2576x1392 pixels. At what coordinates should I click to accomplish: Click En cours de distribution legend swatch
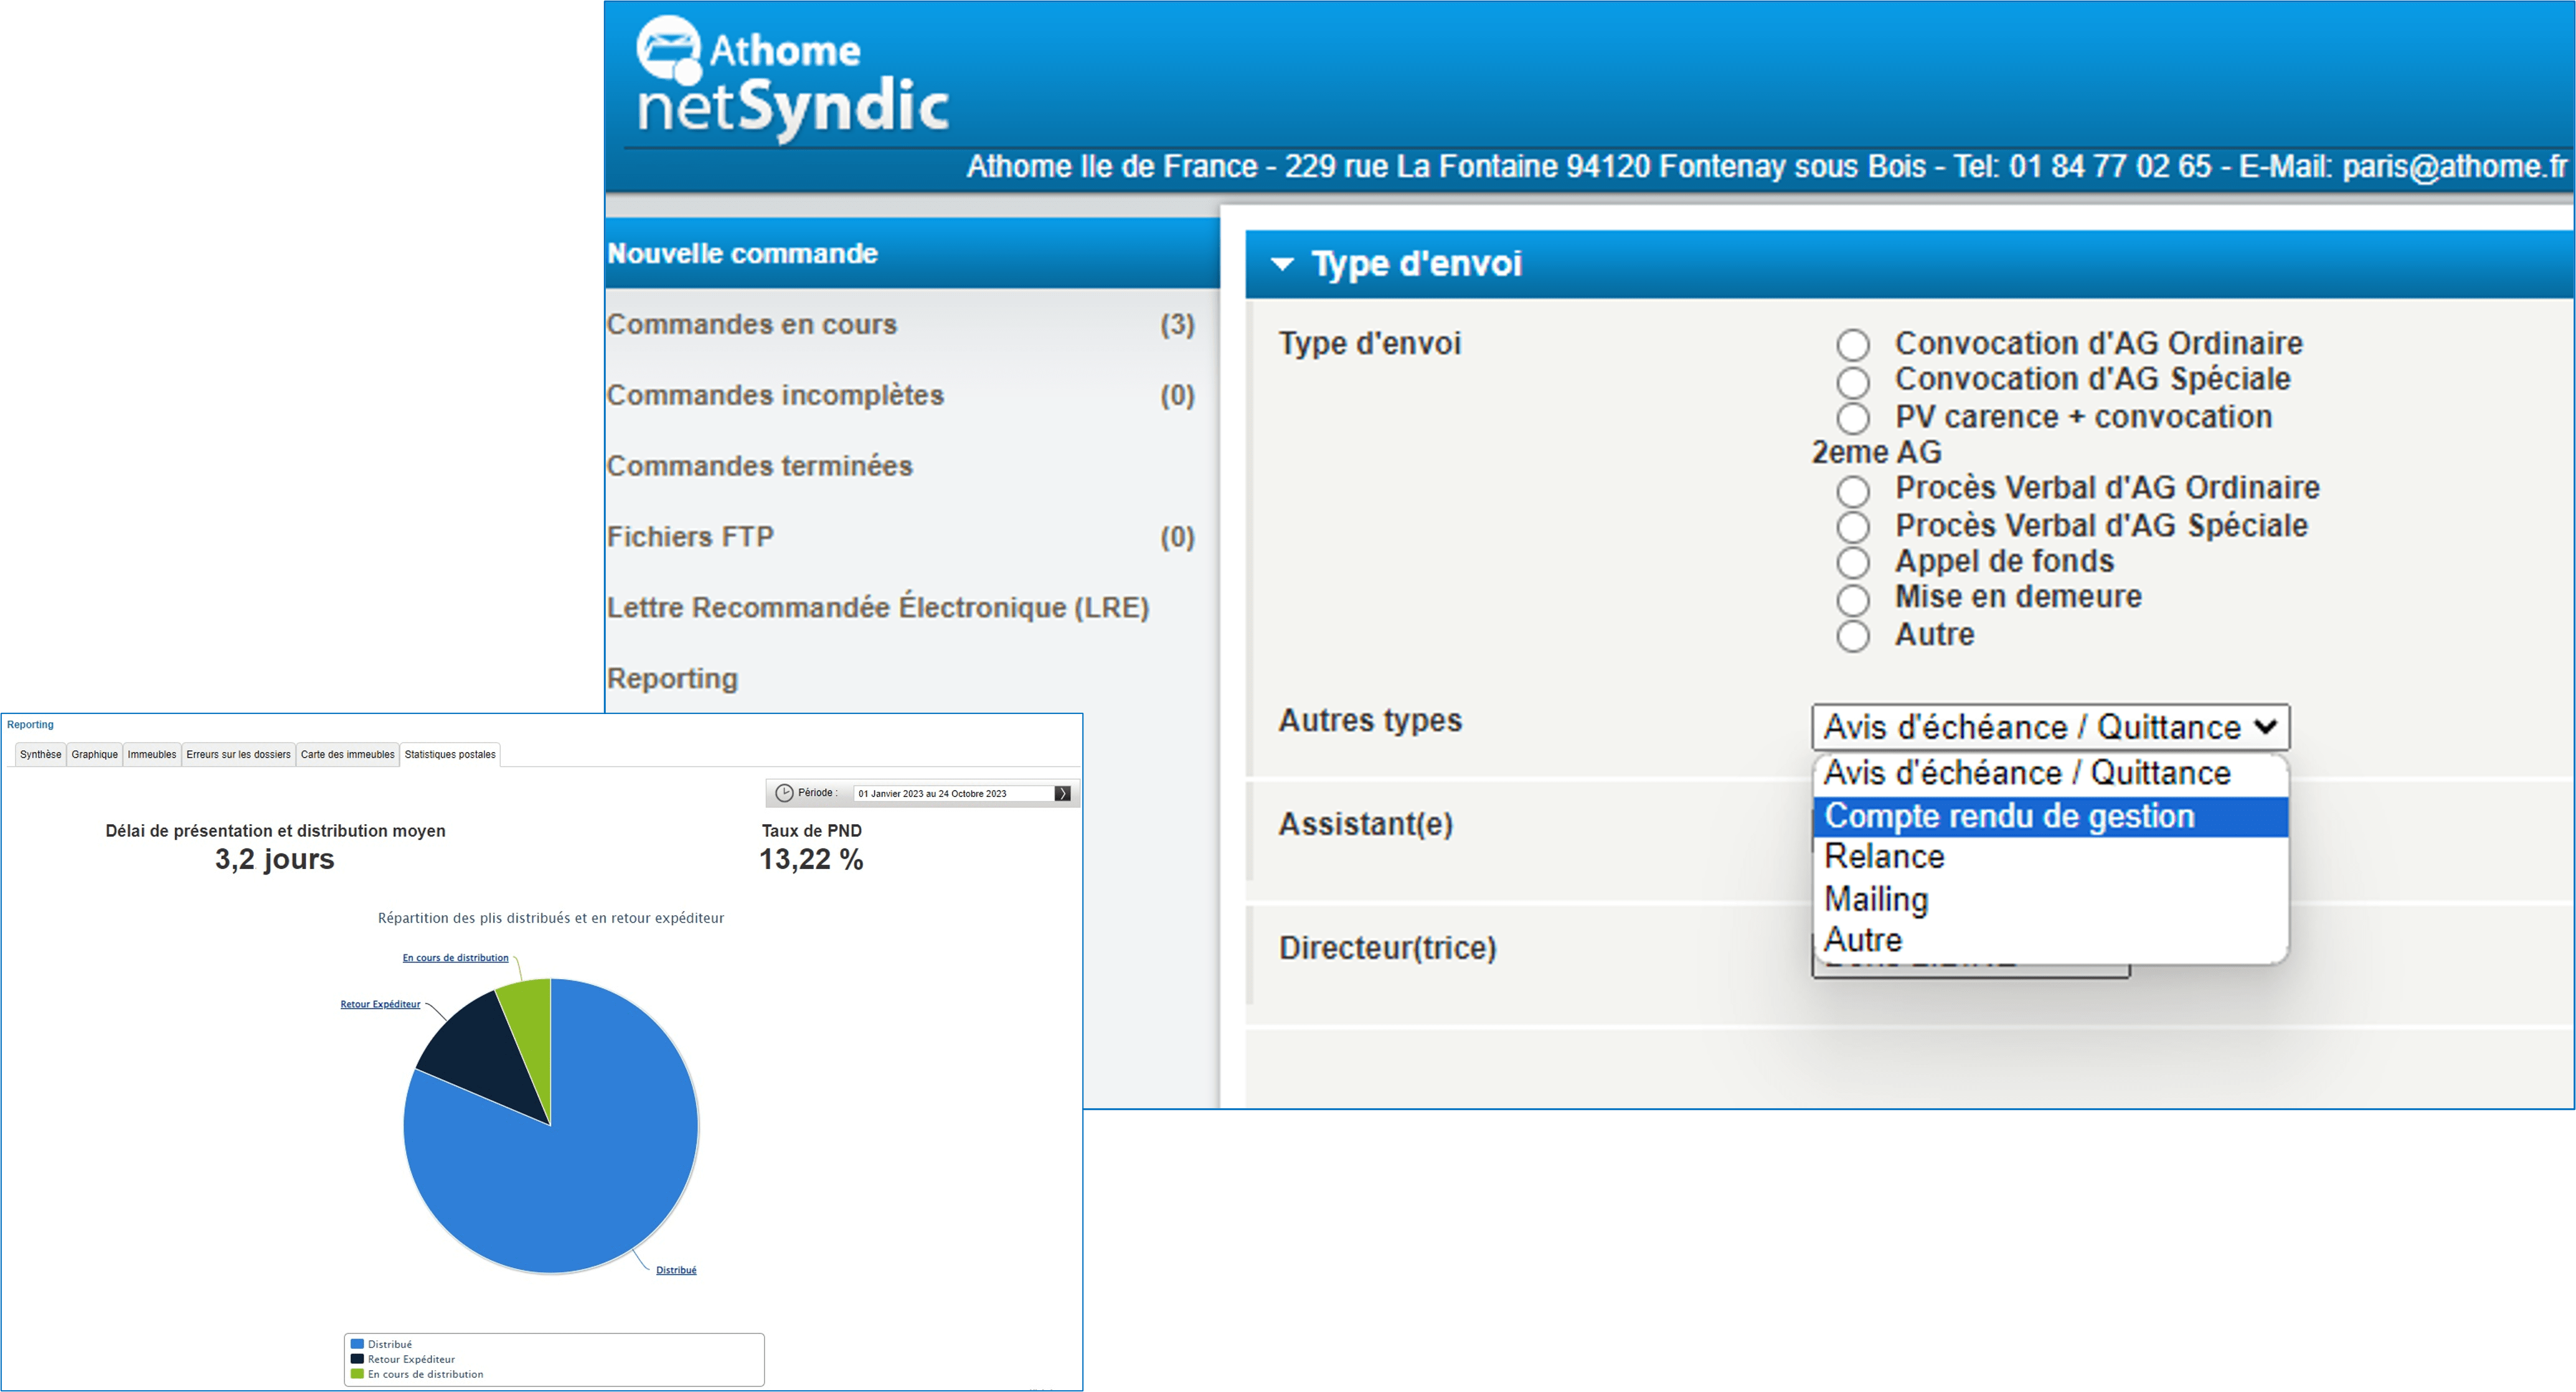coord(357,1375)
